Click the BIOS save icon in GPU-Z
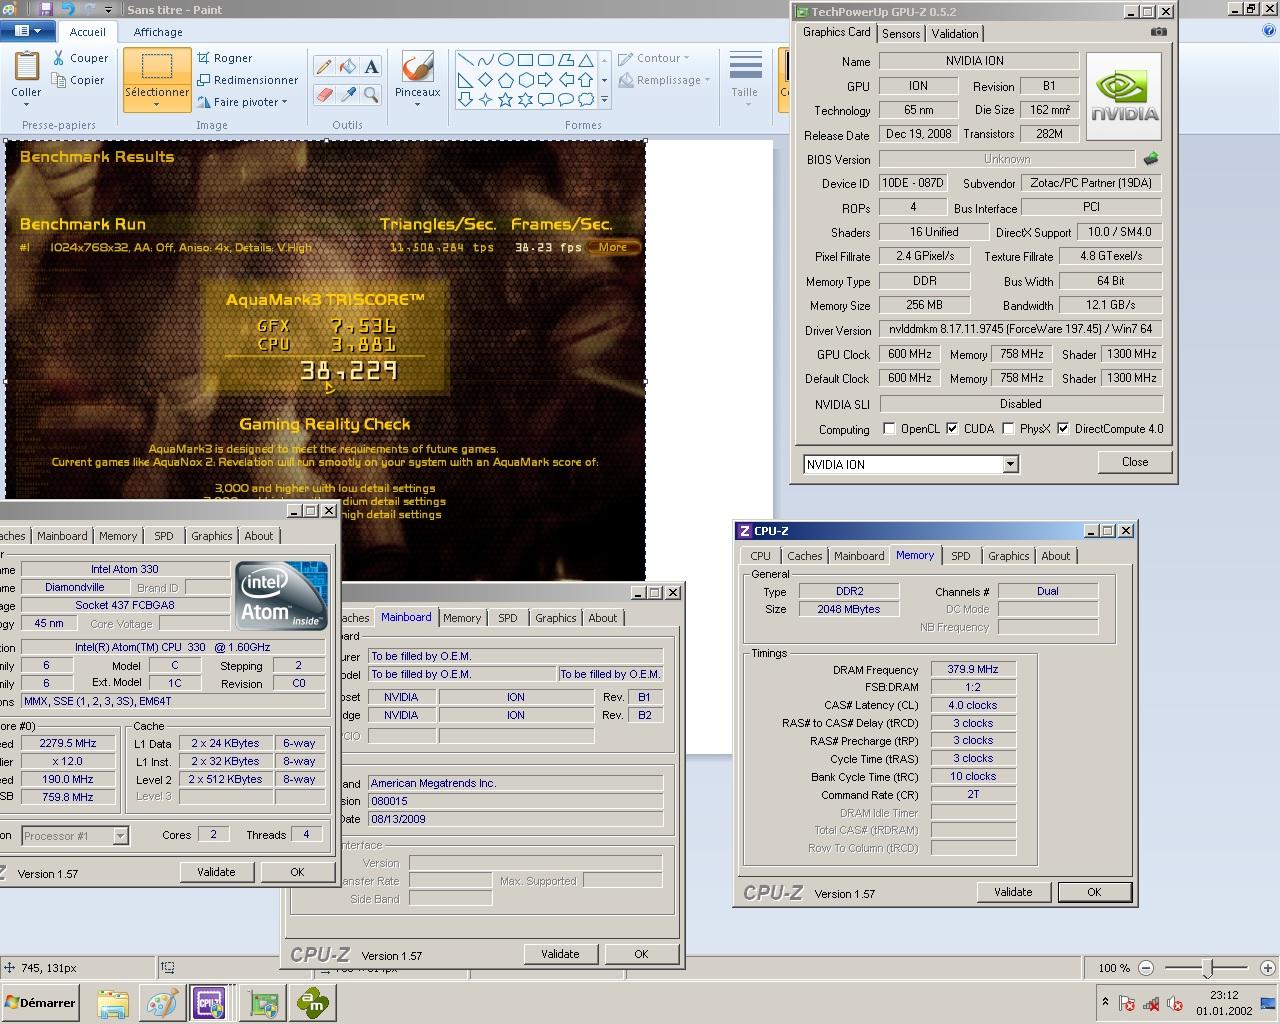The height and width of the screenshot is (1024, 1280). [x=1151, y=158]
